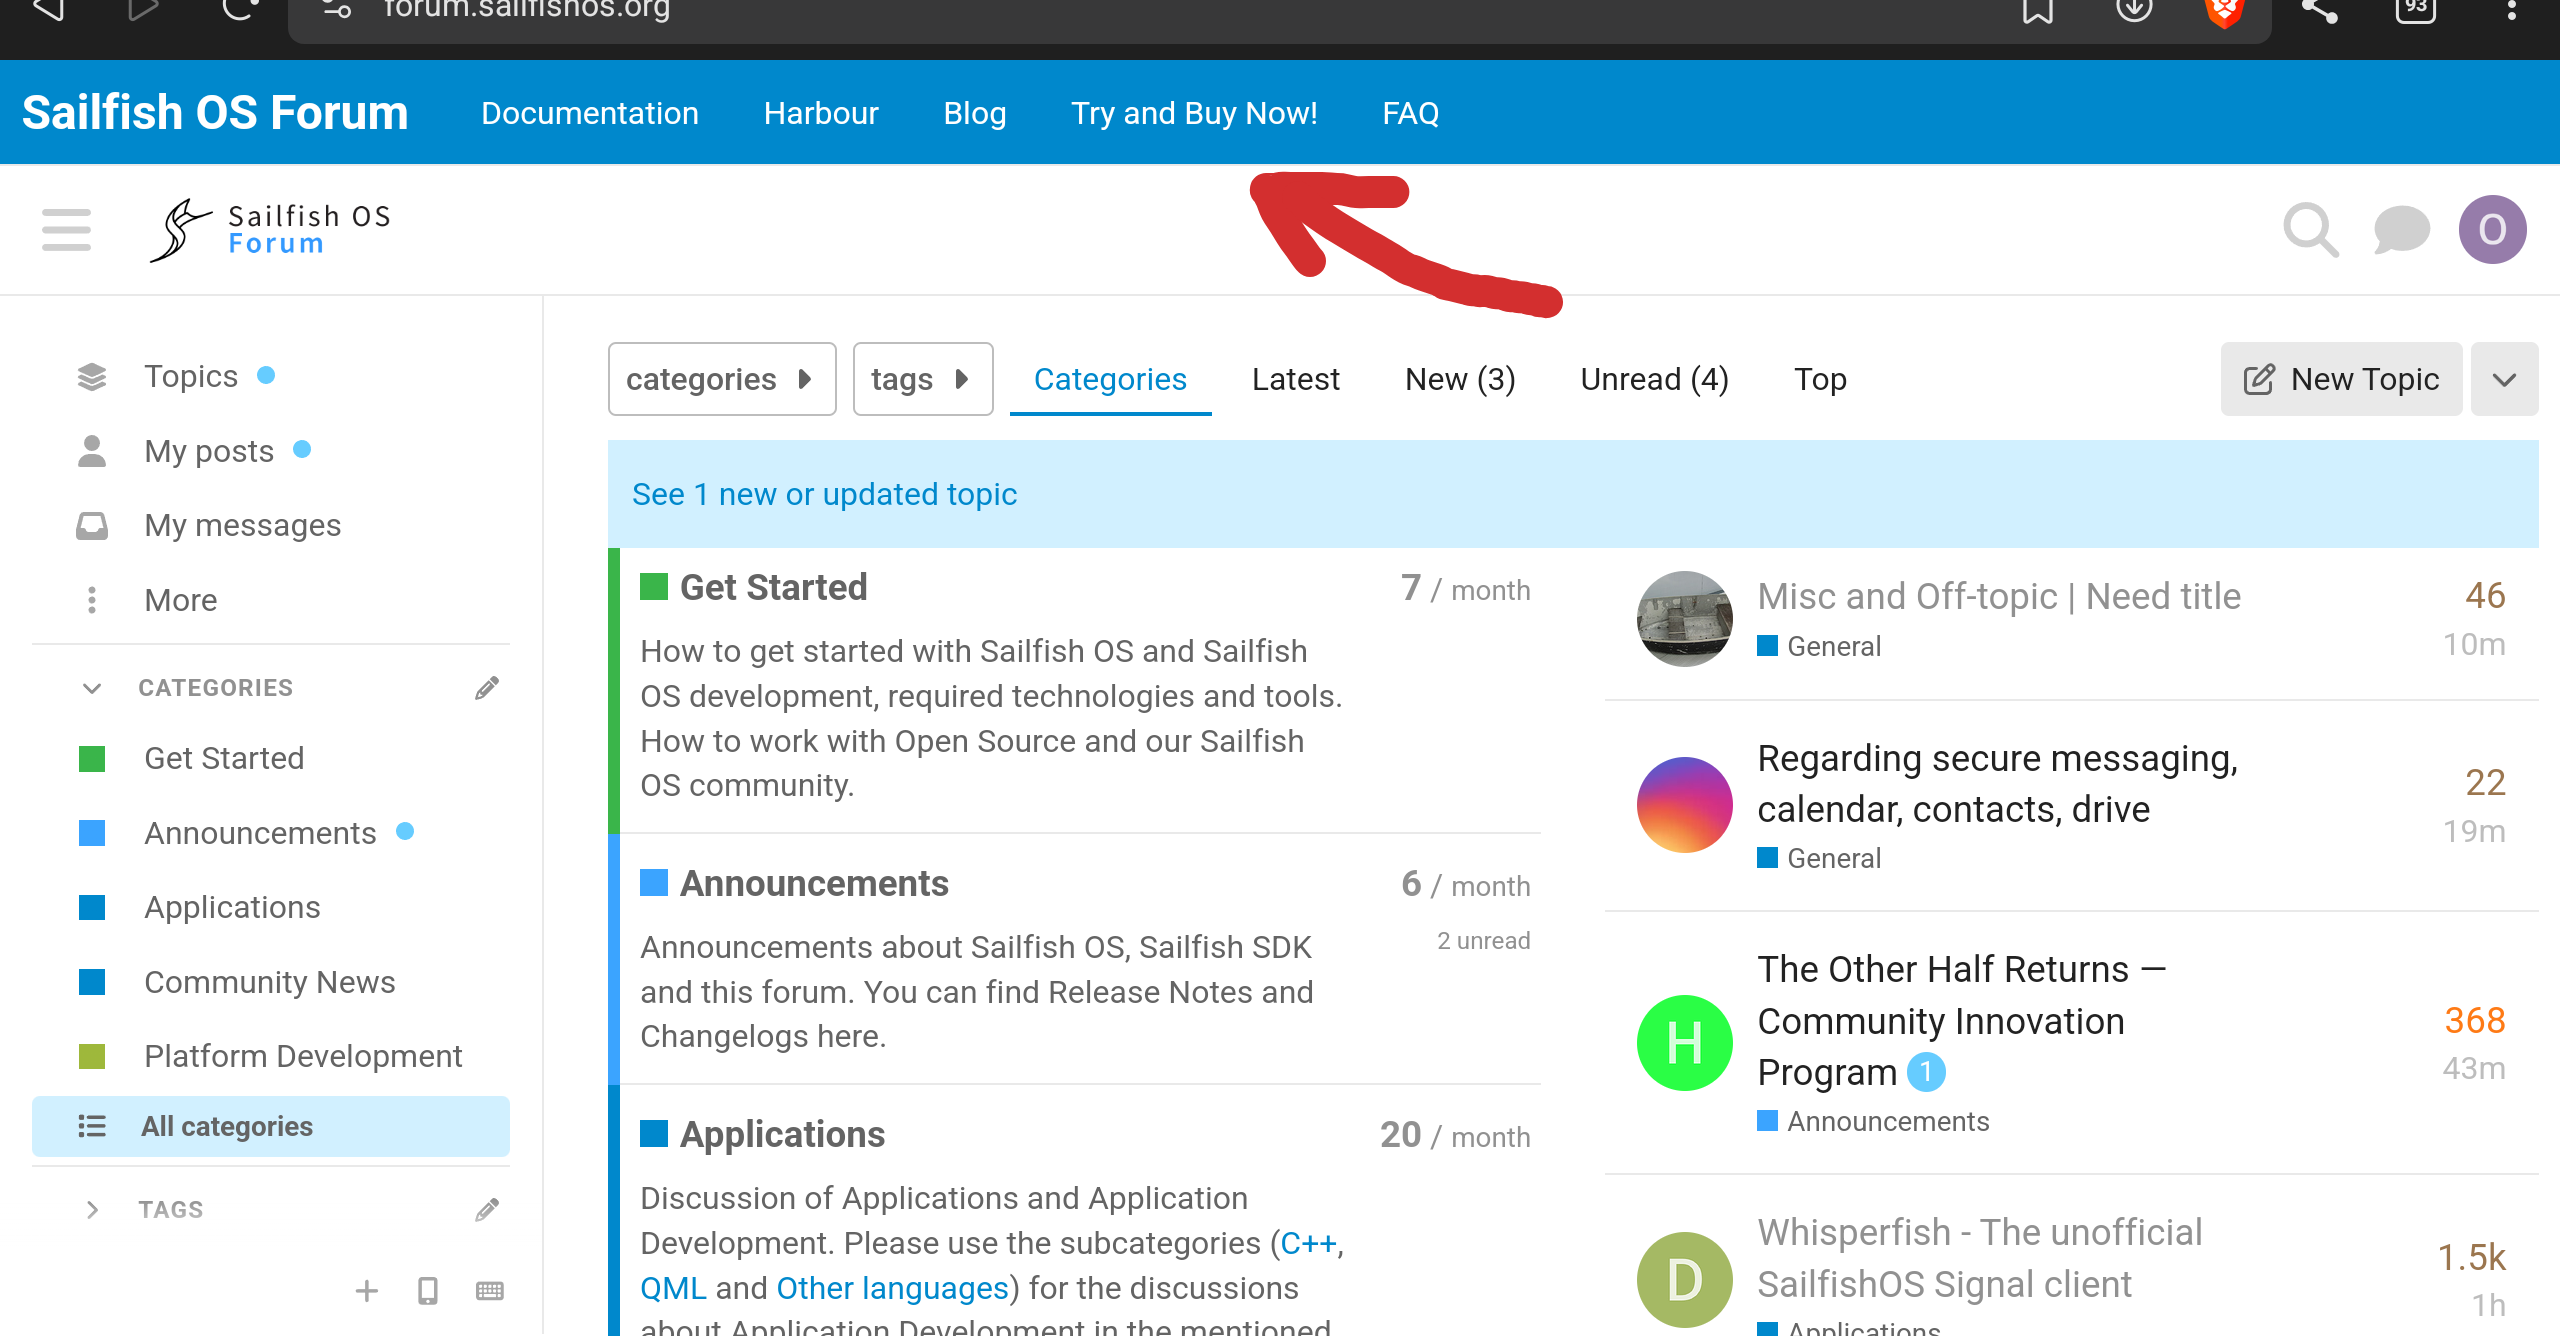Click the edit pencil beside TAGS
This screenshot has height=1336, width=2560.
(x=487, y=1210)
